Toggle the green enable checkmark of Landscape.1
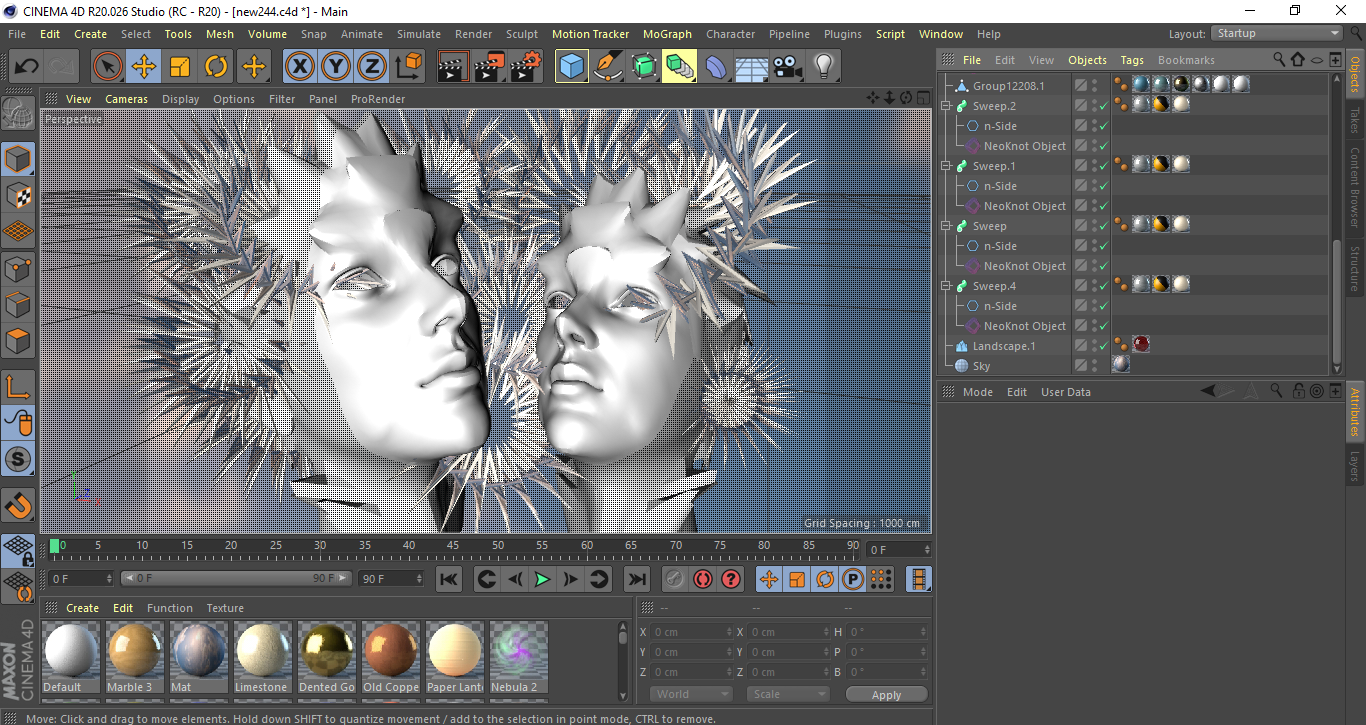This screenshot has height=725, width=1366. pyautogui.click(x=1103, y=346)
